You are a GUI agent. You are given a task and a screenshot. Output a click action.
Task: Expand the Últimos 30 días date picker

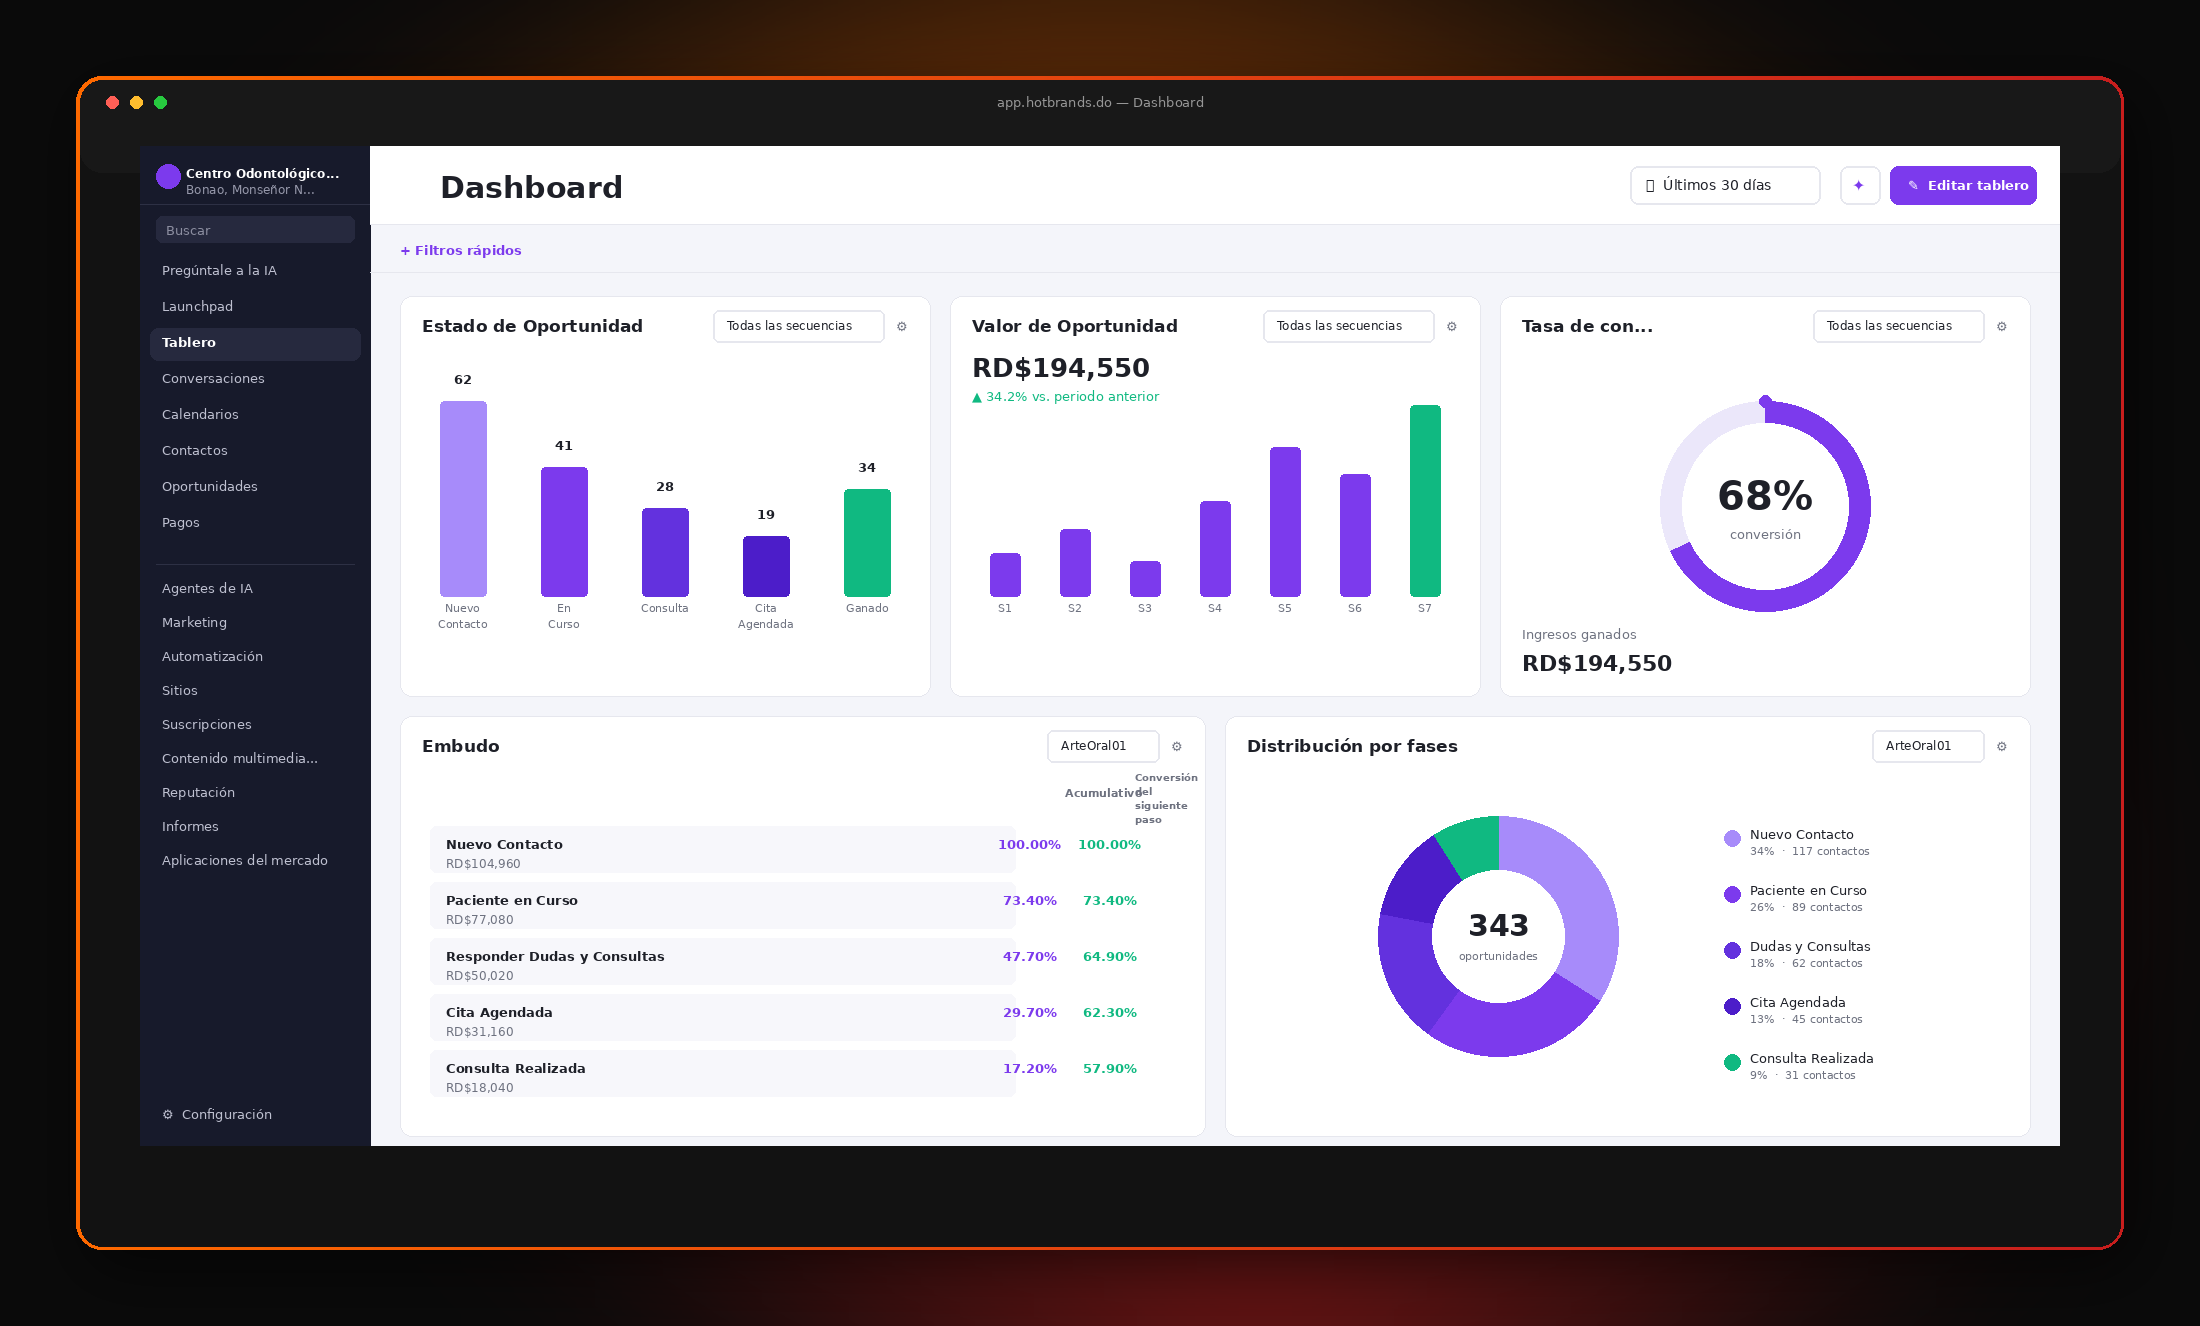[x=1725, y=186]
